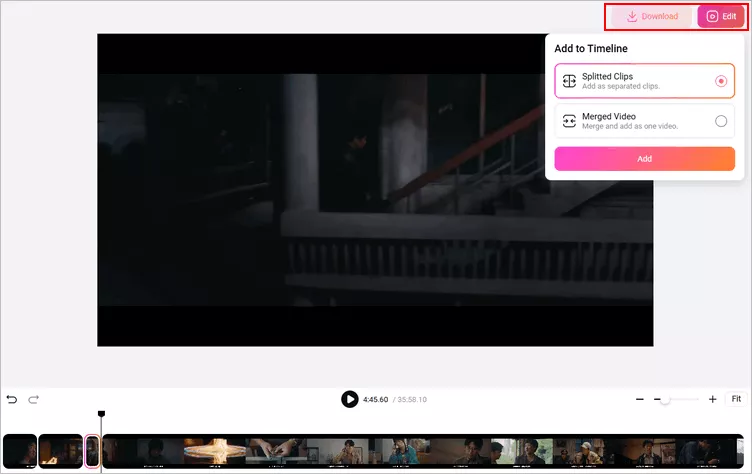The height and width of the screenshot is (474, 752).
Task: Select the first timeline clip
Action: click(20, 451)
